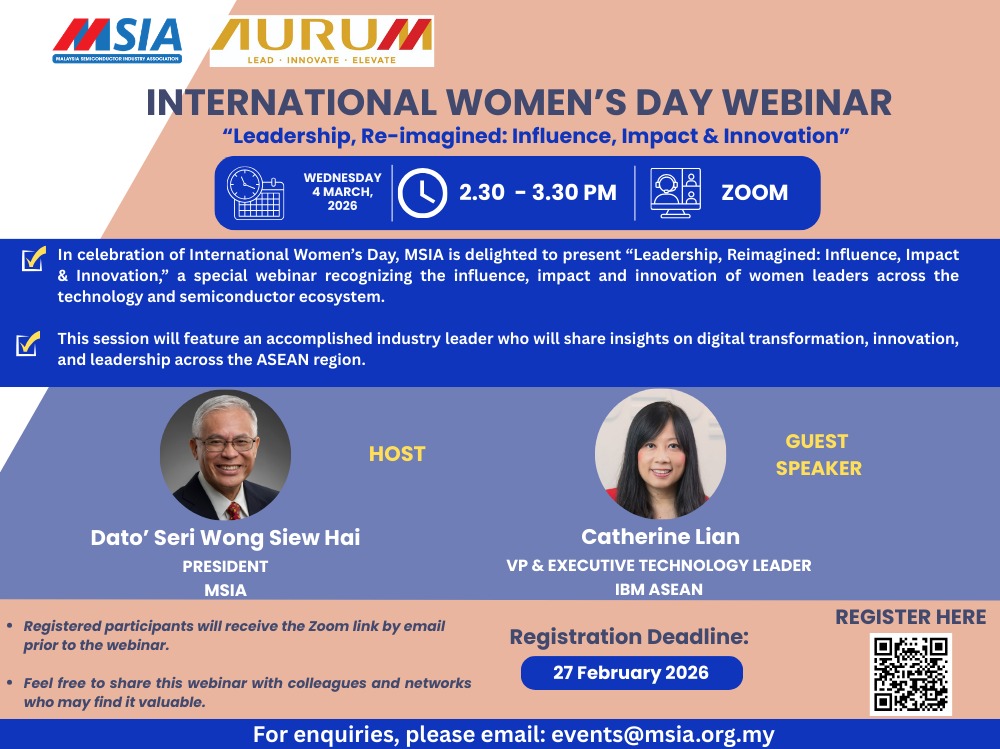Click the Wednesday 4 March 2026 date
The width and height of the screenshot is (1000, 749).
pyautogui.click(x=342, y=192)
